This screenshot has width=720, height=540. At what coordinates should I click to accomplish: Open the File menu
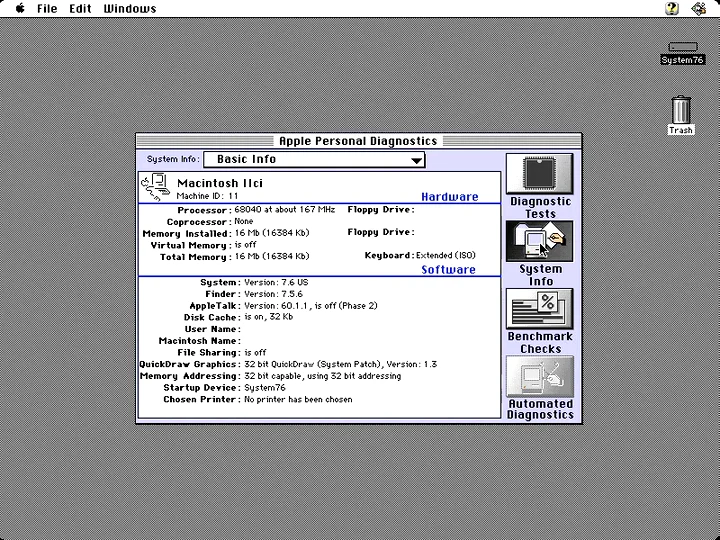pos(47,8)
